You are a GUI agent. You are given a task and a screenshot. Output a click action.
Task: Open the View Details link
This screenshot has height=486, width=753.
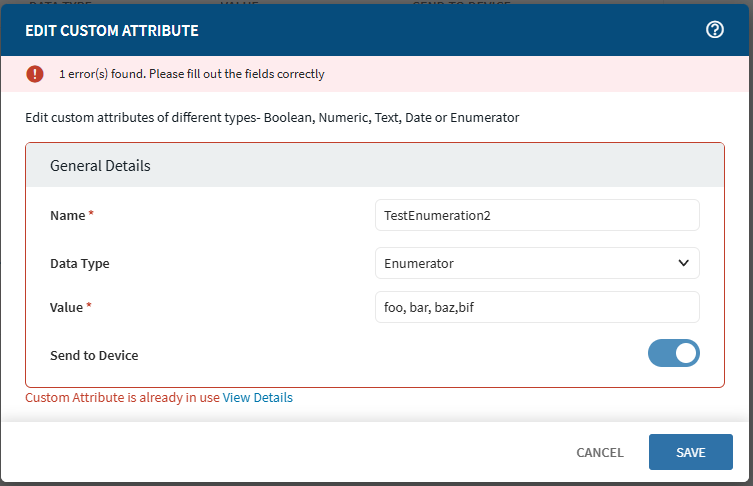258,397
